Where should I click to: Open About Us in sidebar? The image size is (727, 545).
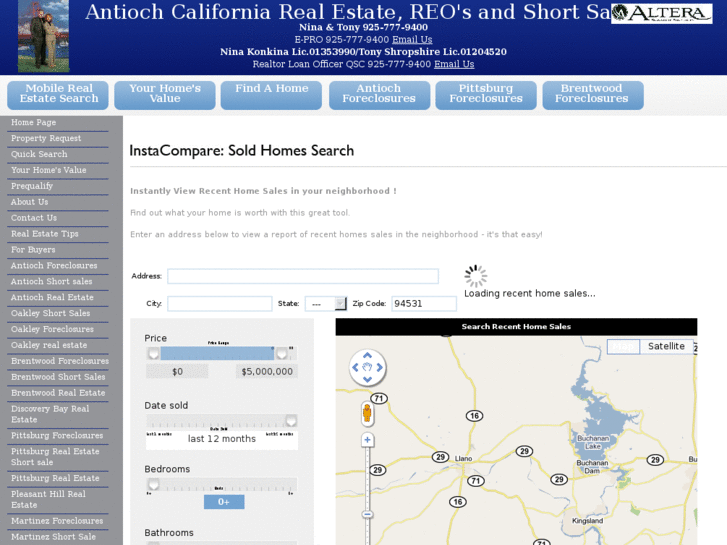(x=29, y=202)
